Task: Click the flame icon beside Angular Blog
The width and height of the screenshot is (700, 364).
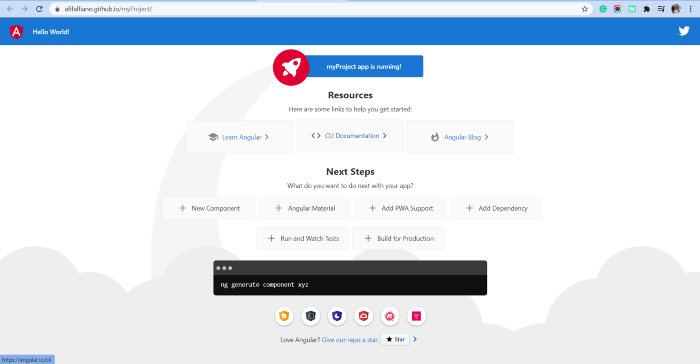Action: click(x=435, y=137)
